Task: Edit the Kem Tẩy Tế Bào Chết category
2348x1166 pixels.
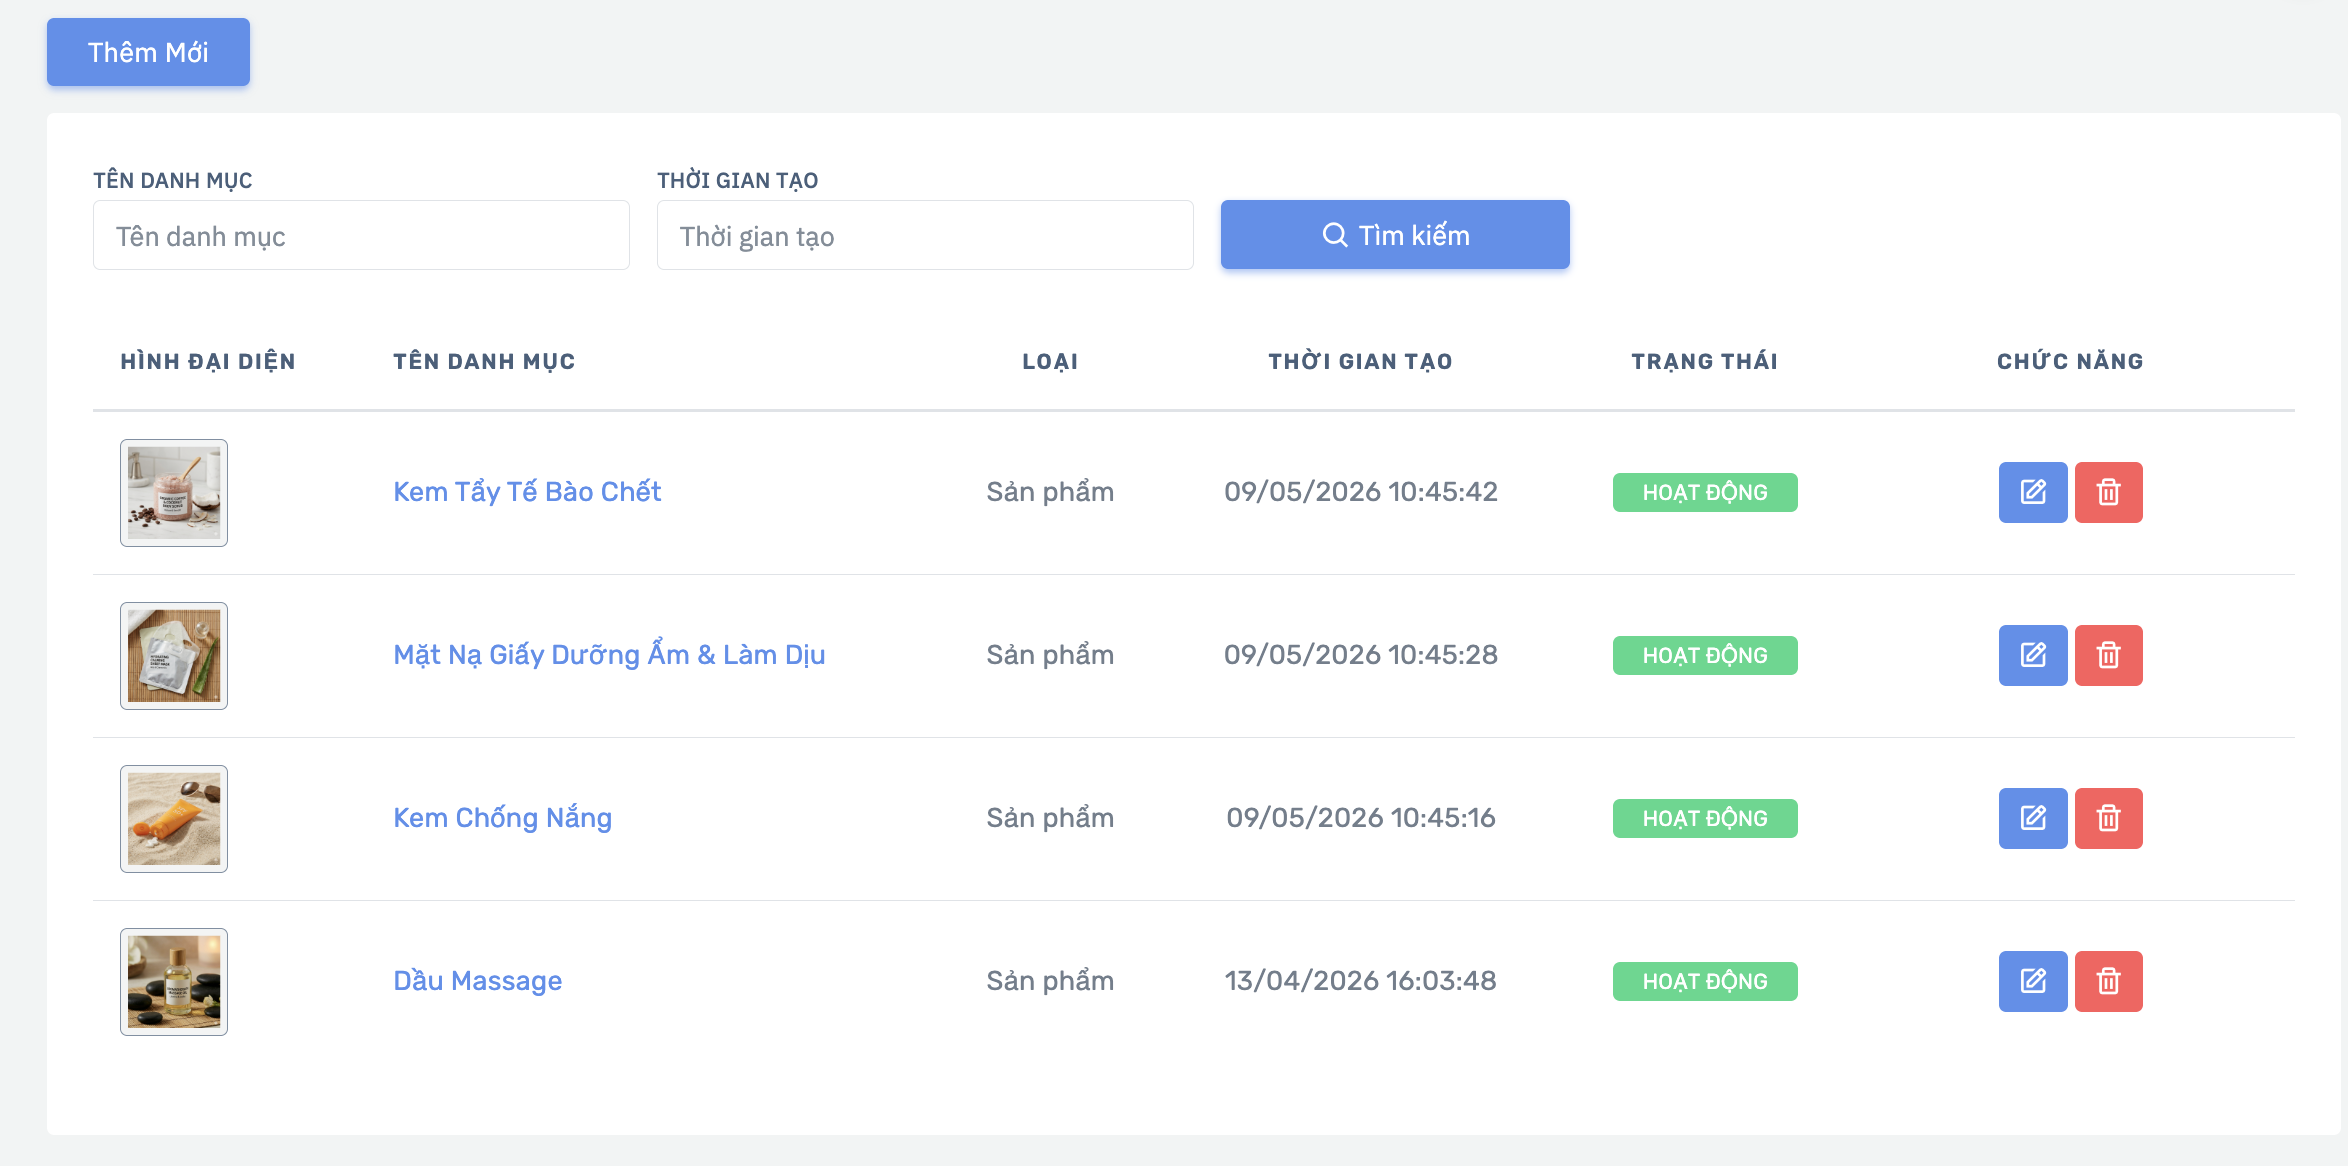Action: (2033, 492)
